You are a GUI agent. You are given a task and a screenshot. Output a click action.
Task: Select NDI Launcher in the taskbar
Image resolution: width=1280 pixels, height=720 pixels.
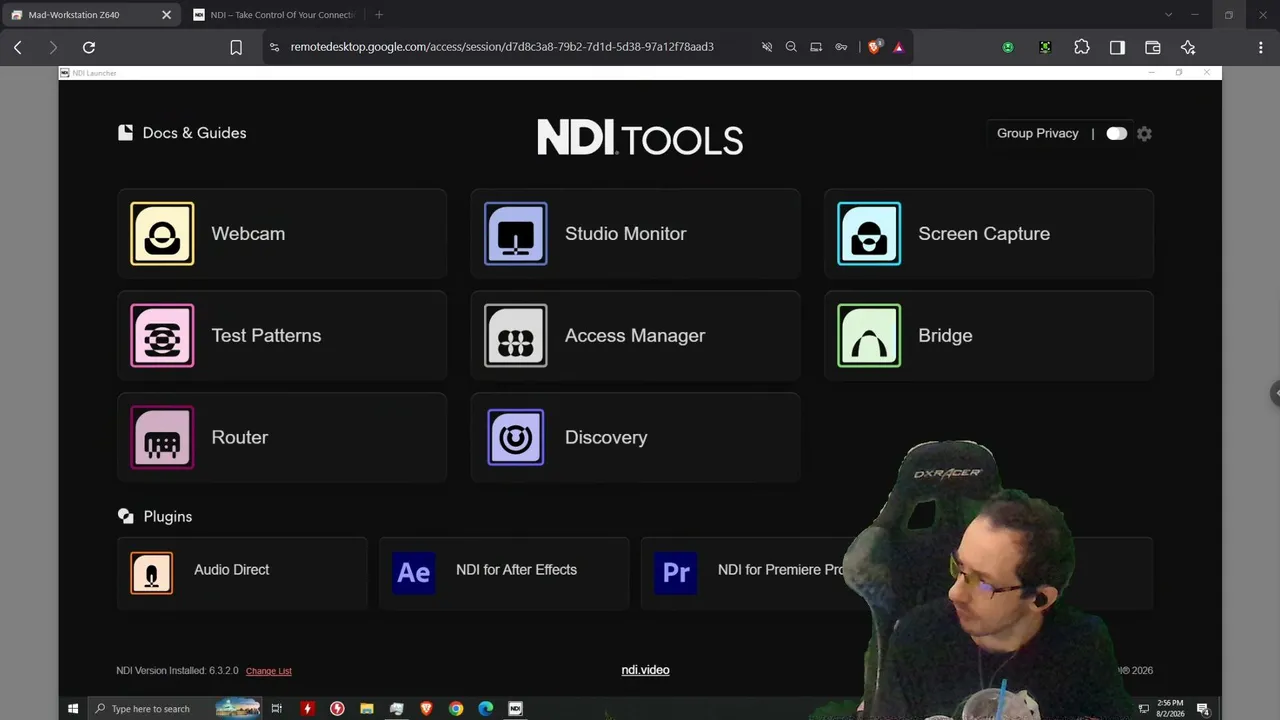pos(516,709)
